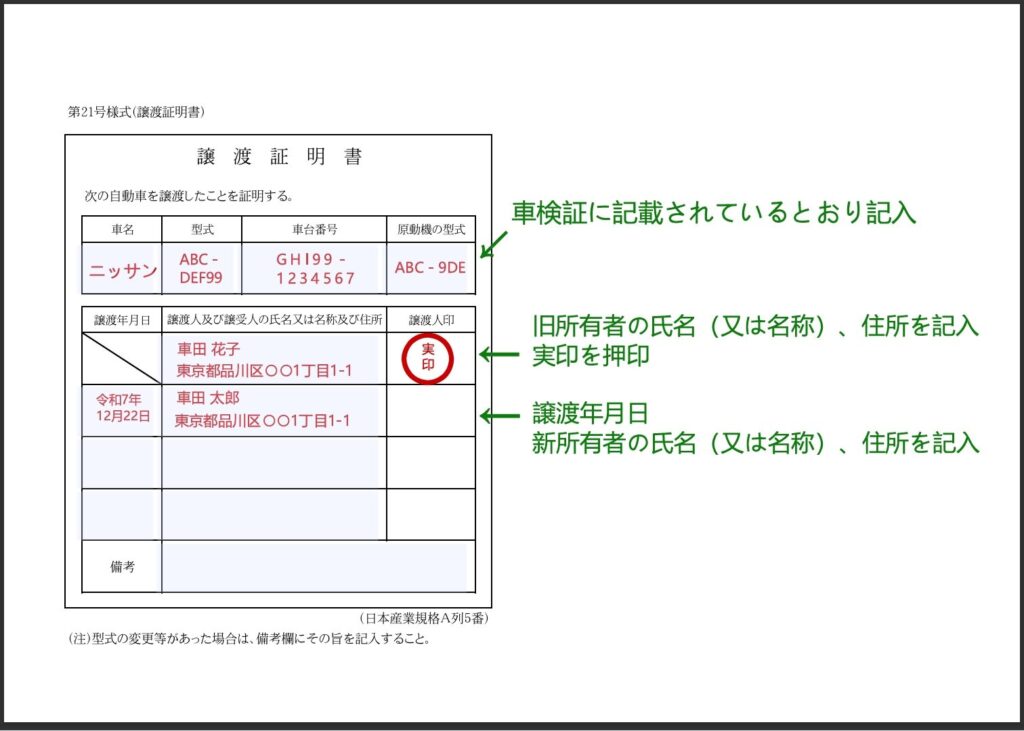
Task: Click the diagonally slashed date cell
Action: point(121,359)
